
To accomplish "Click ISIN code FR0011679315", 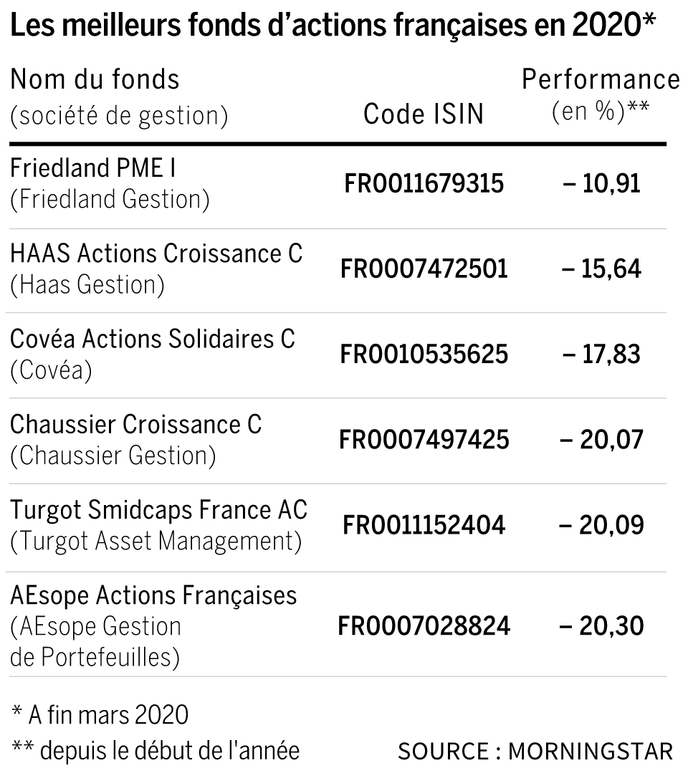I will coord(424,183).
